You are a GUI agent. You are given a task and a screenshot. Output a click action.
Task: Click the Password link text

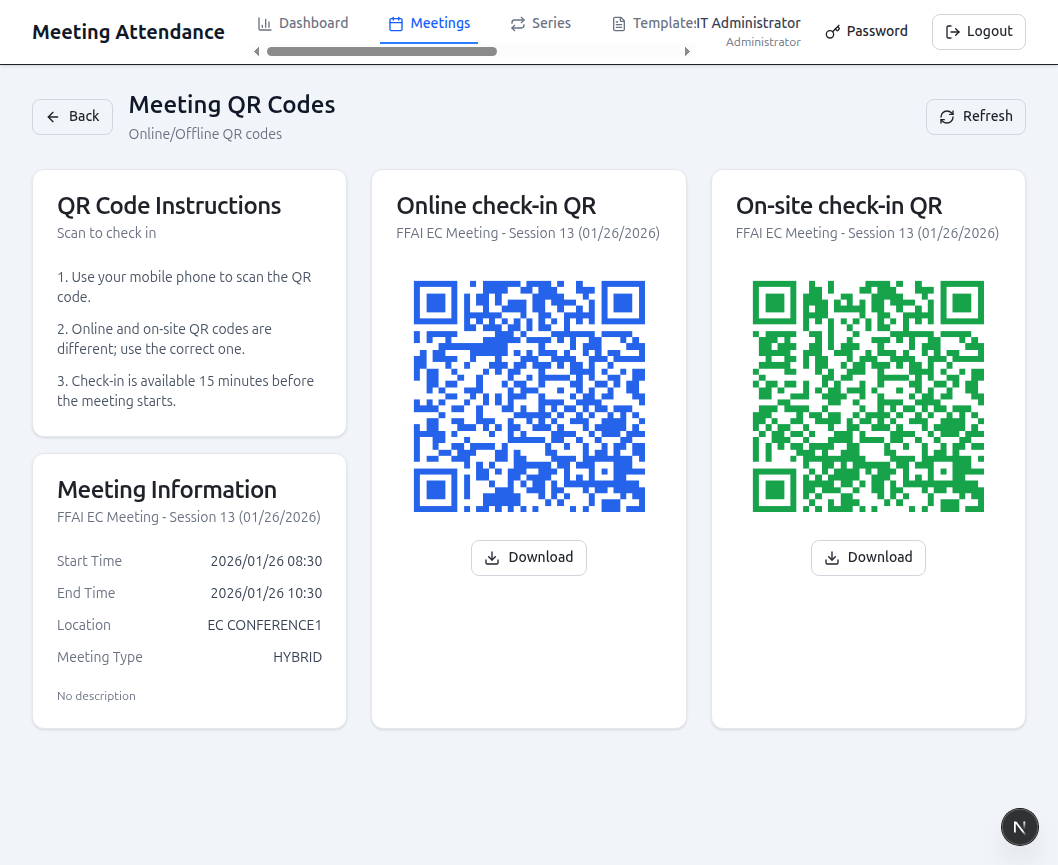[x=877, y=32]
